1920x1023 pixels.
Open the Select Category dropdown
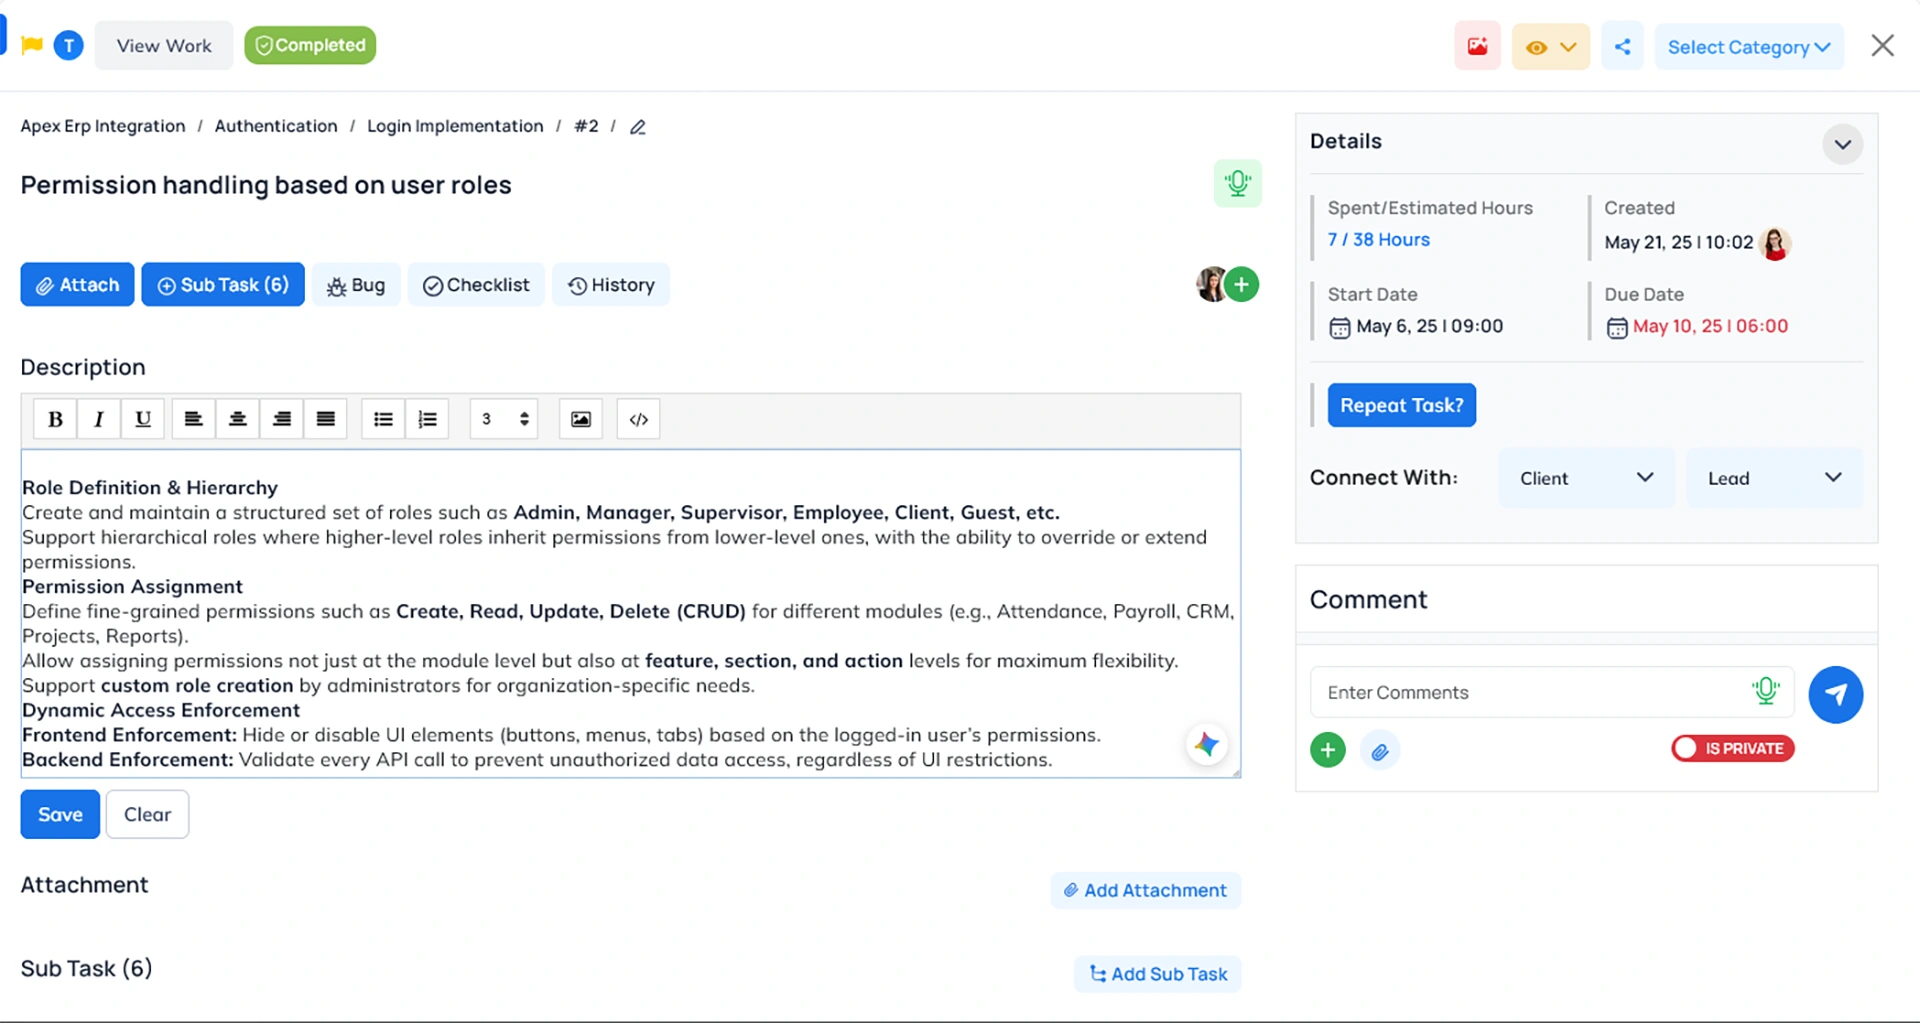pos(1748,47)
